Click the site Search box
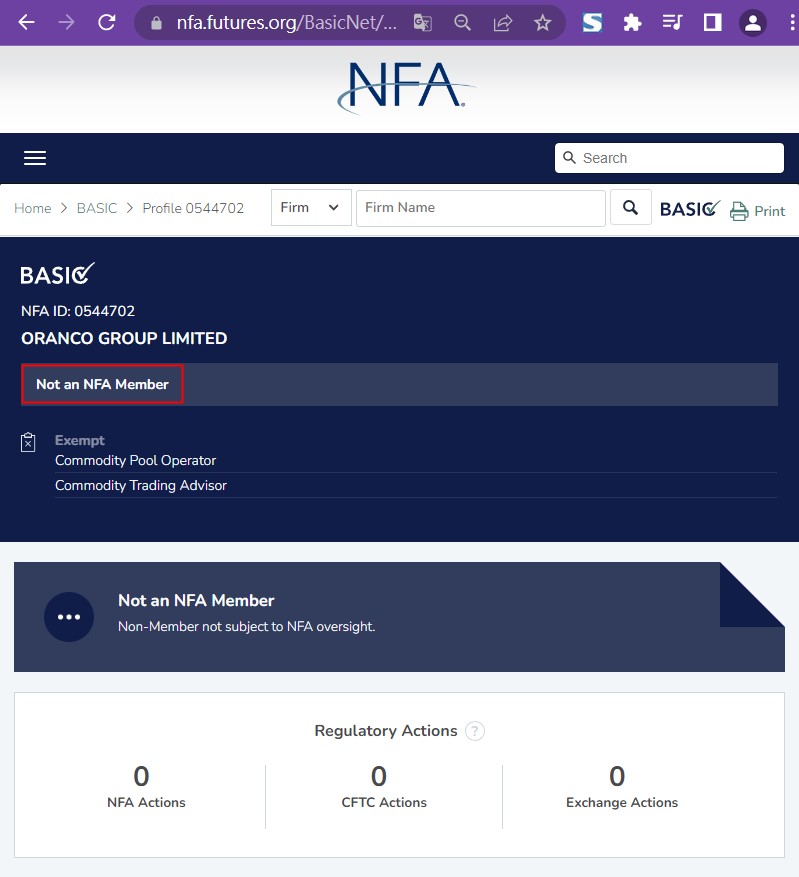Viewport: 799px width, 877px height. pyautogui.click(x=669, y=158)
